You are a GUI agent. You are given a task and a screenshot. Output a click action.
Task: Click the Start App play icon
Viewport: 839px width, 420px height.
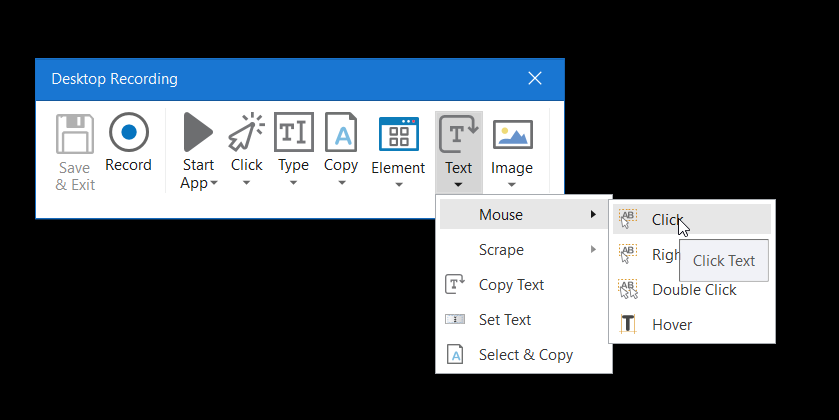pyautogui.click(x=198, y=132)
